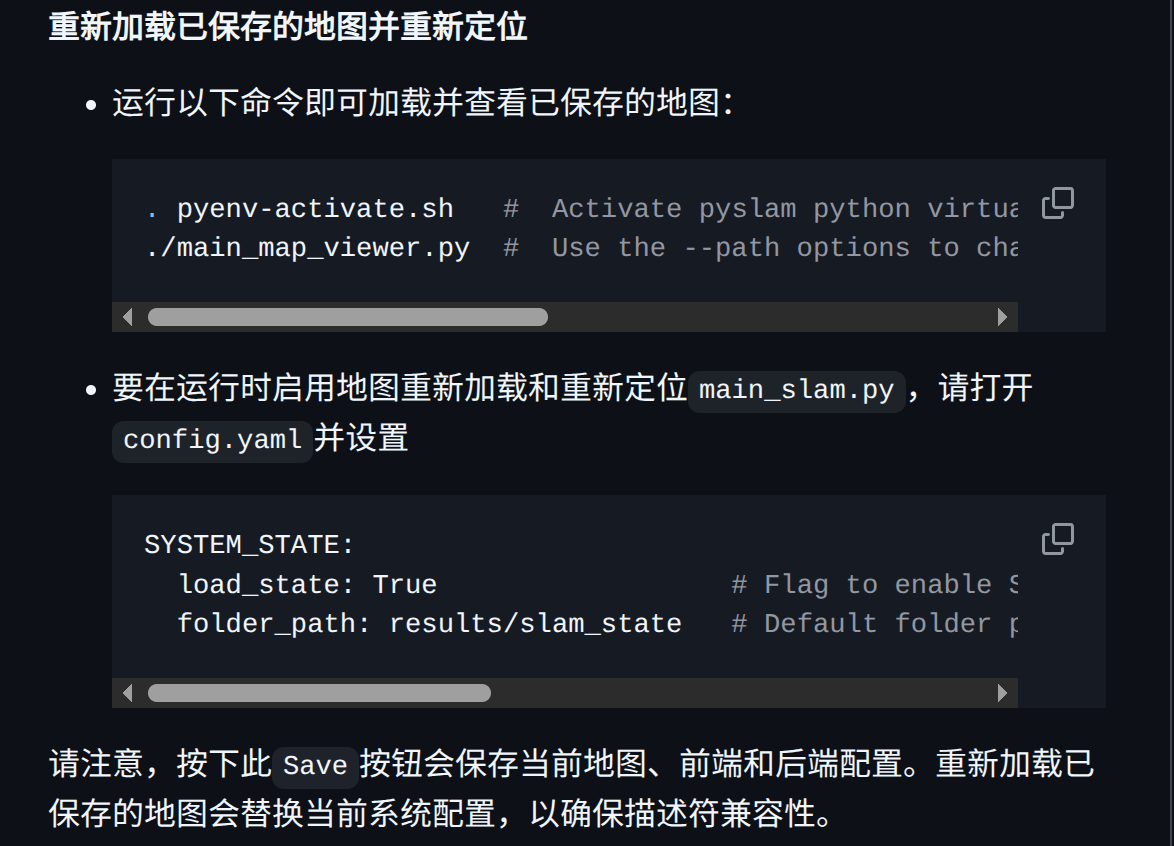The width and height of the screenshot is (1174, 846).
Task: Click the SYSTEM_STATE: line in yaml block
Action: [249, 544]
